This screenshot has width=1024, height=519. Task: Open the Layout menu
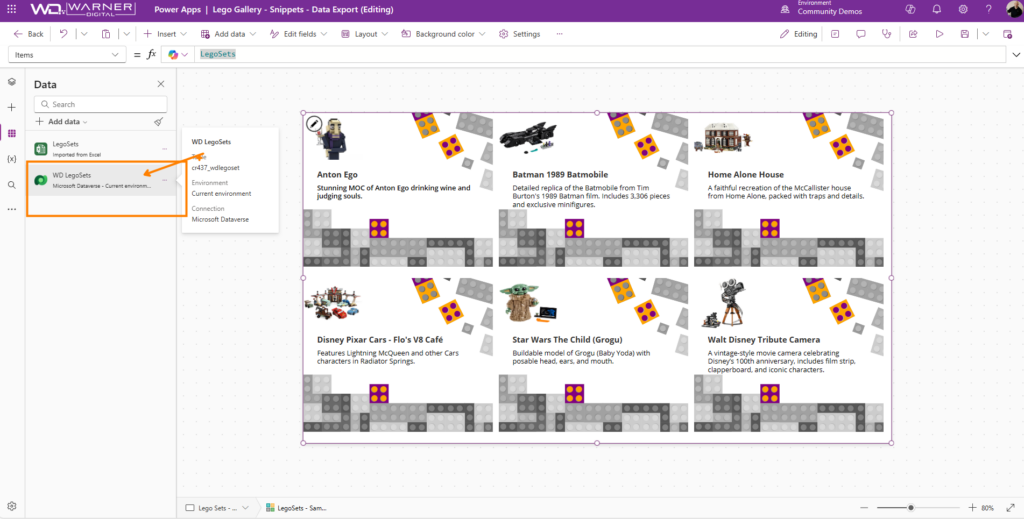point(364,34)
